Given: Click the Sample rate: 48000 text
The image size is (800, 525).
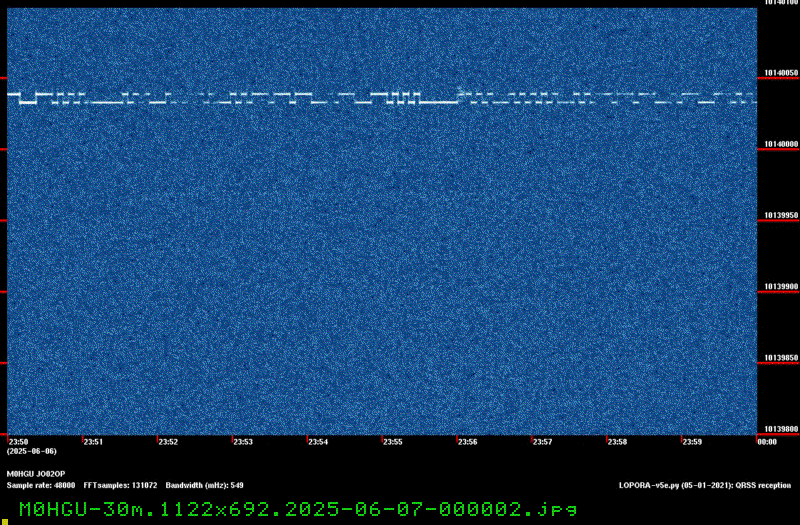Looking at the screenshot, I should [41, 485].
